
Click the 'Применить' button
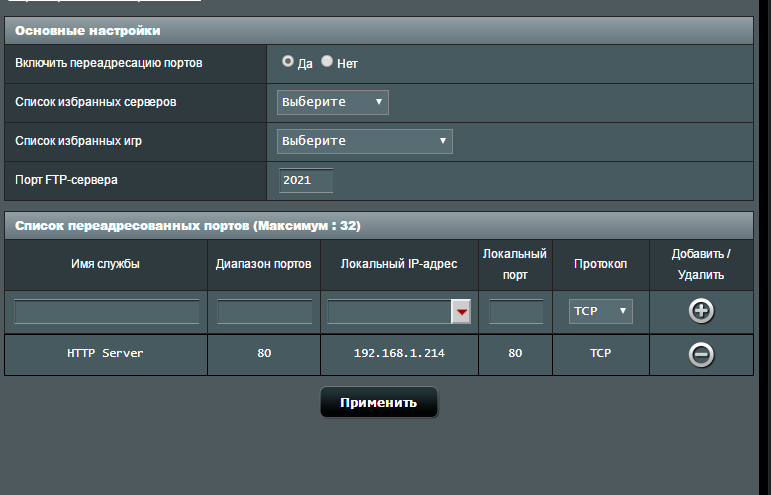tap(379, 403)
